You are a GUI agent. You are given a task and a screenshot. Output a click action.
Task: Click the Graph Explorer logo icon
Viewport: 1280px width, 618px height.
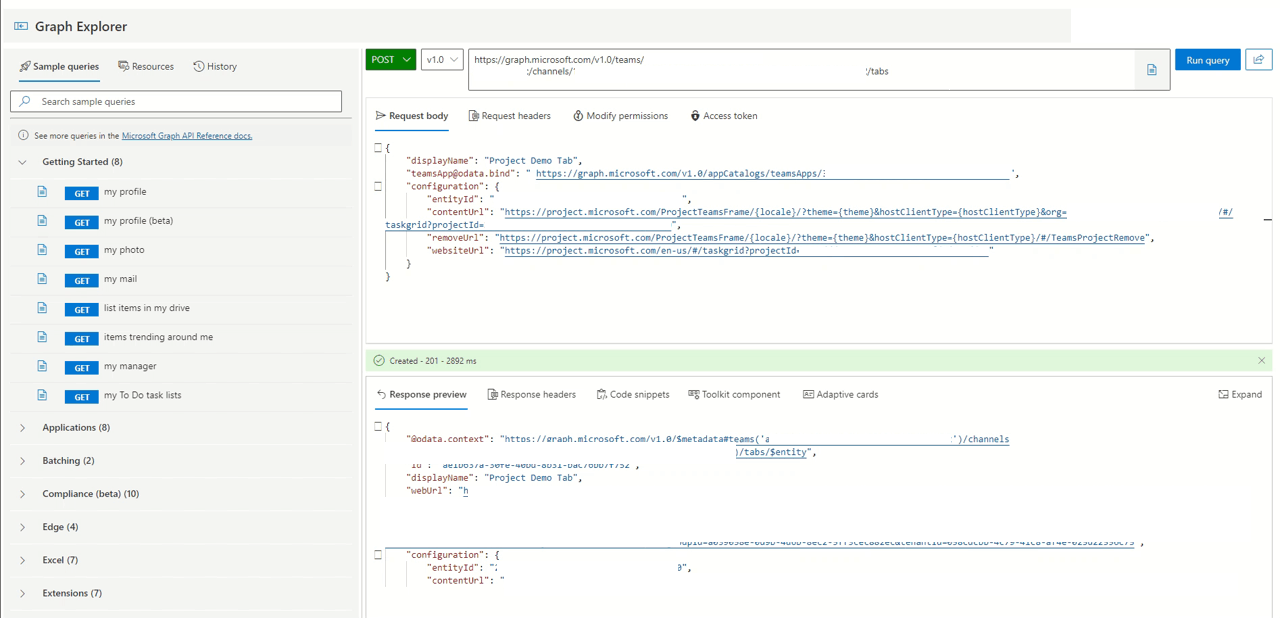(x=21, y=26)
